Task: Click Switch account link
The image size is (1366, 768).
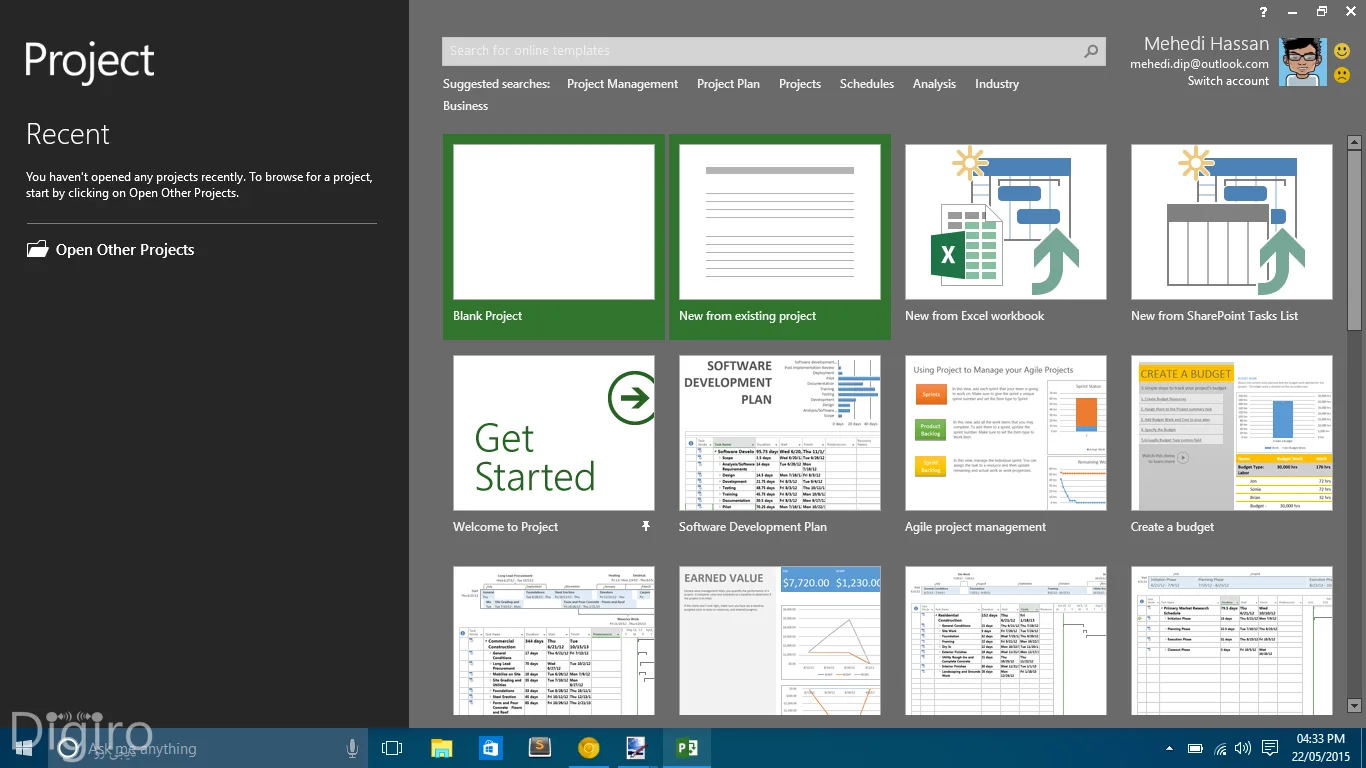Action: pos(1228,81)
